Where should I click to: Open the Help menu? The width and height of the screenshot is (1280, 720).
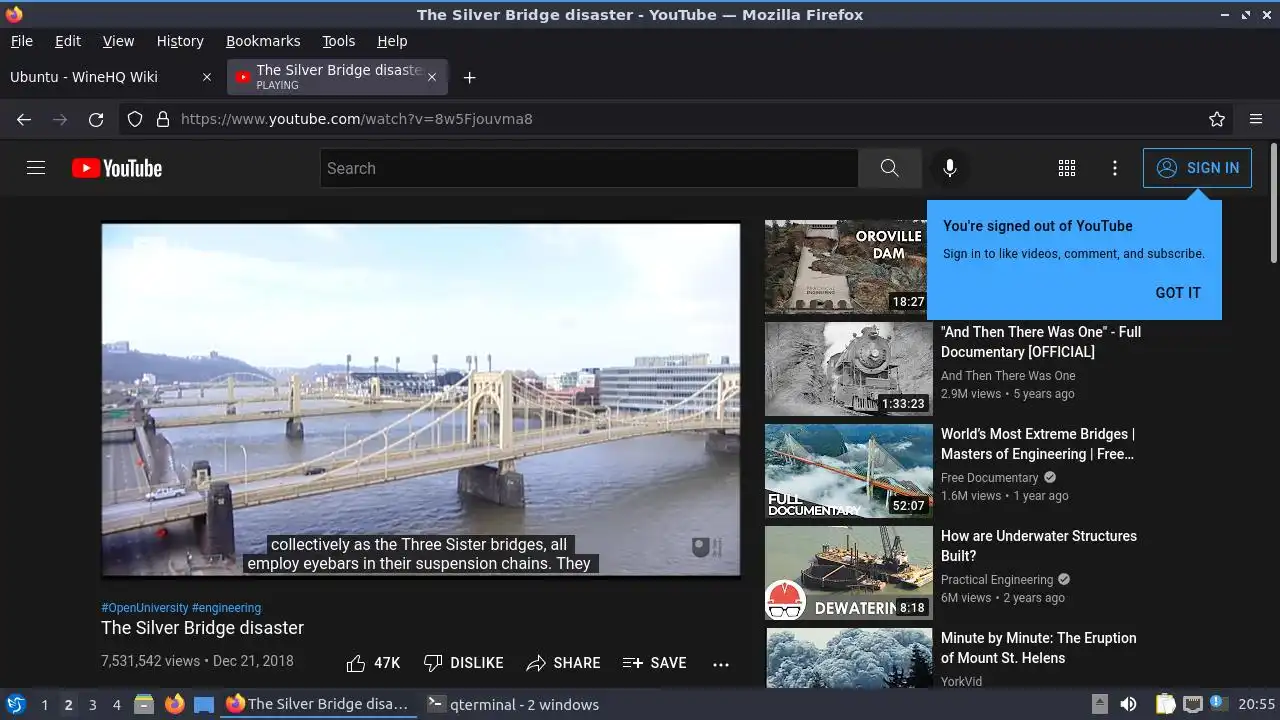392,41
